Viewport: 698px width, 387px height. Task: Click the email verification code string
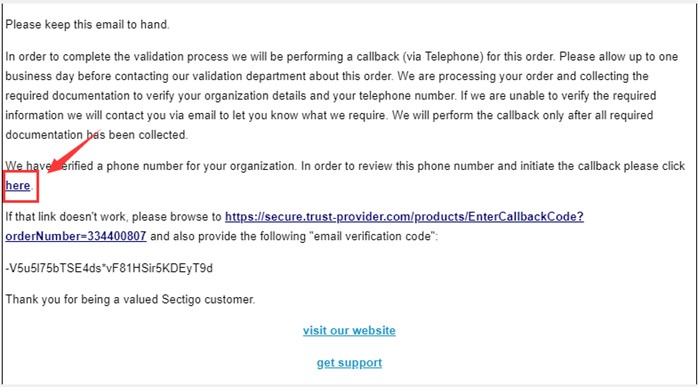(x=109, y=268)
